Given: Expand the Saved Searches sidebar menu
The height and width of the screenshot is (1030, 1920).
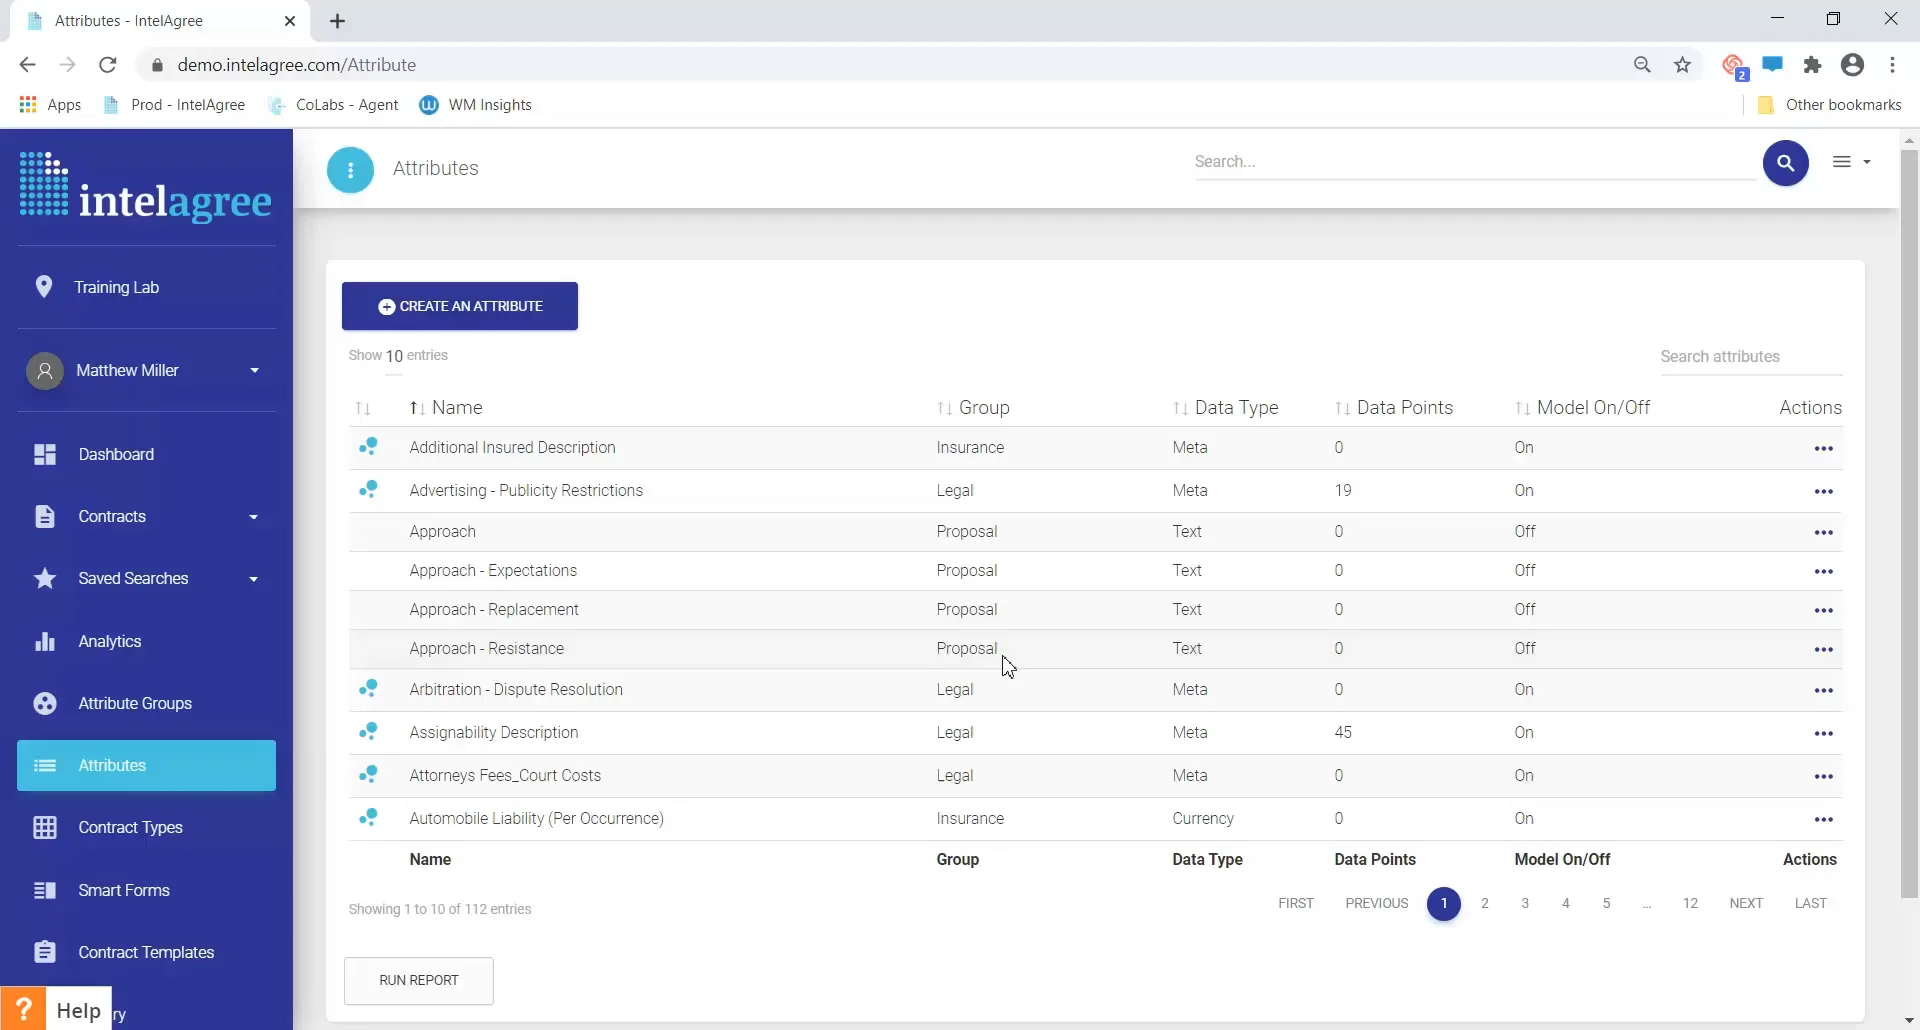Looking at the screenshot, I should 146,578.
